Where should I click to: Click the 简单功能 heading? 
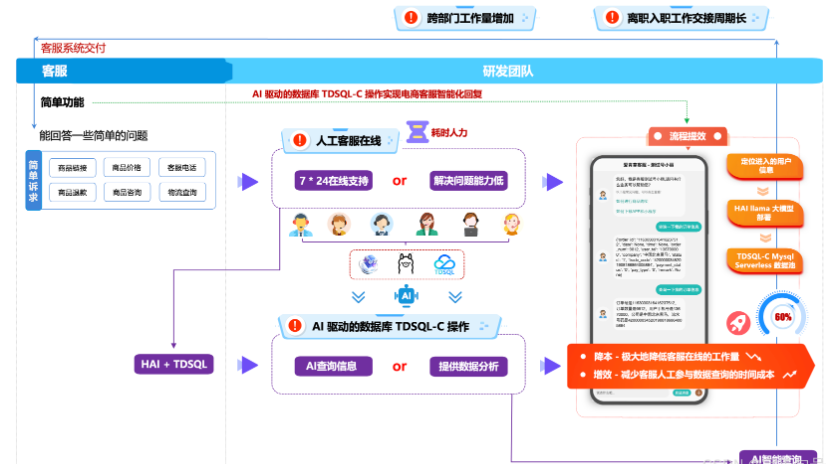[x=62, y=102]
